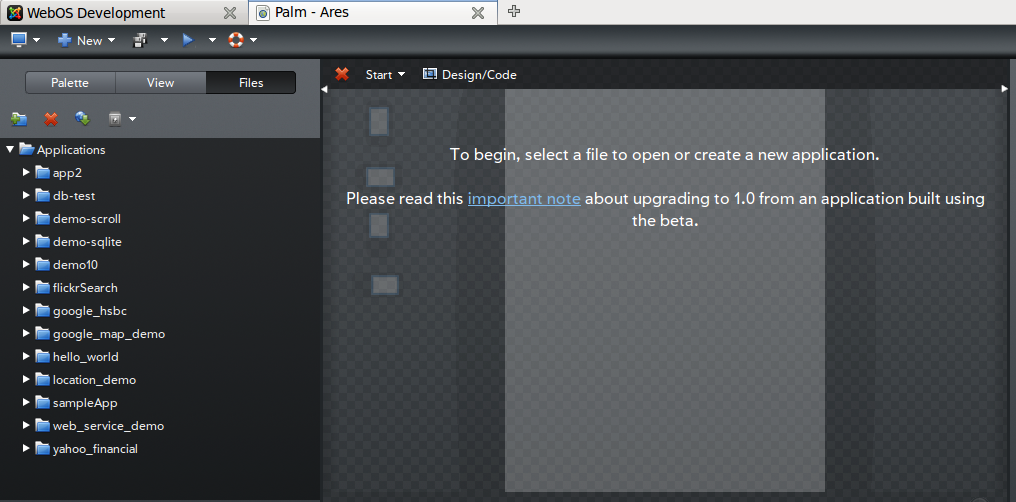Click the Design/Code toggle button
The image size is (1016, 502).
pos(470,74)
